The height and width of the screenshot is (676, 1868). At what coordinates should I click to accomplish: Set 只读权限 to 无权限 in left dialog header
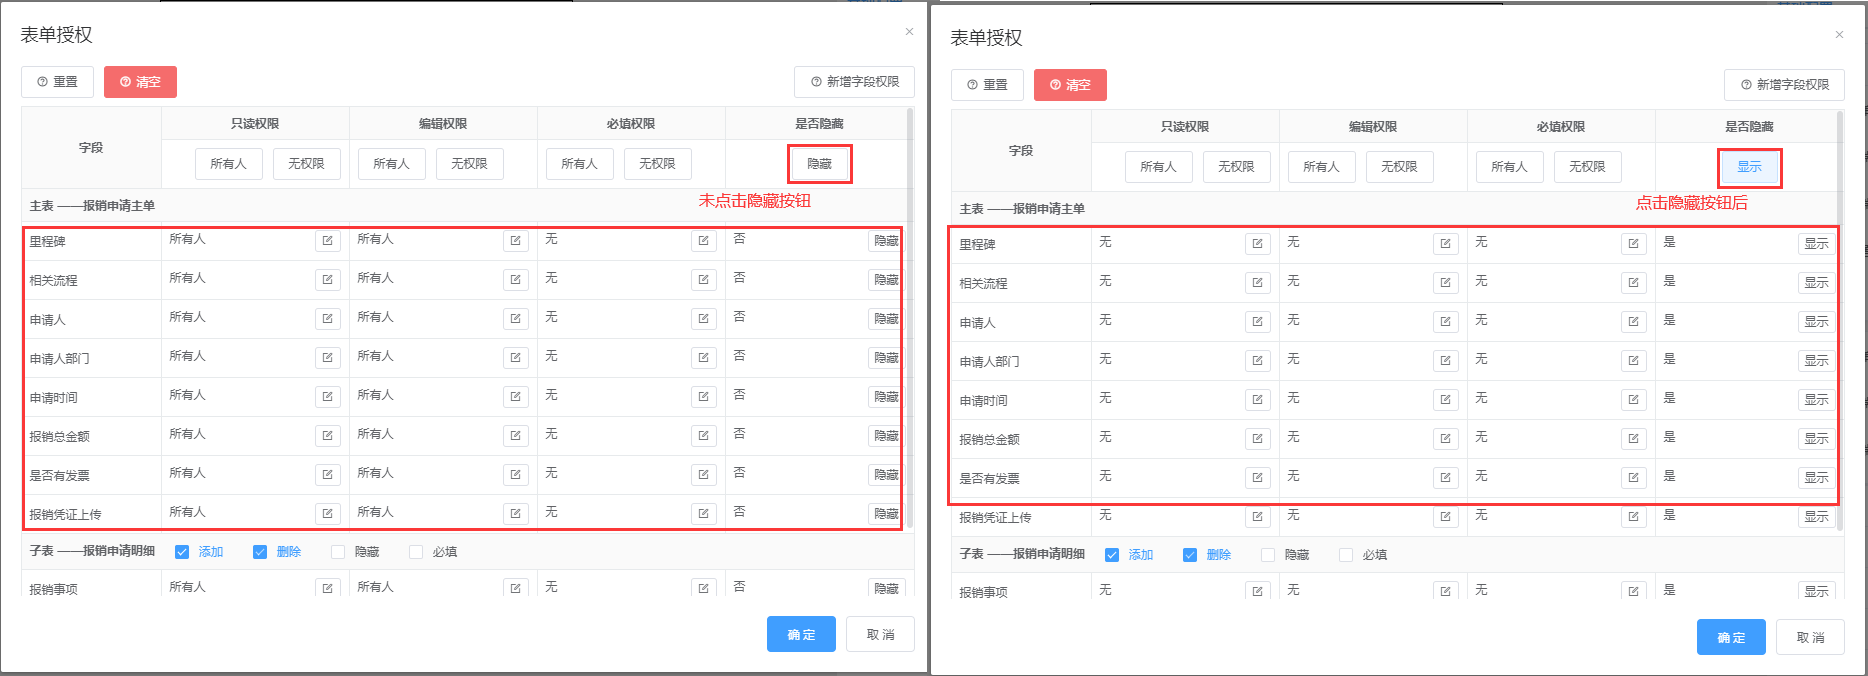pos(306,164)
